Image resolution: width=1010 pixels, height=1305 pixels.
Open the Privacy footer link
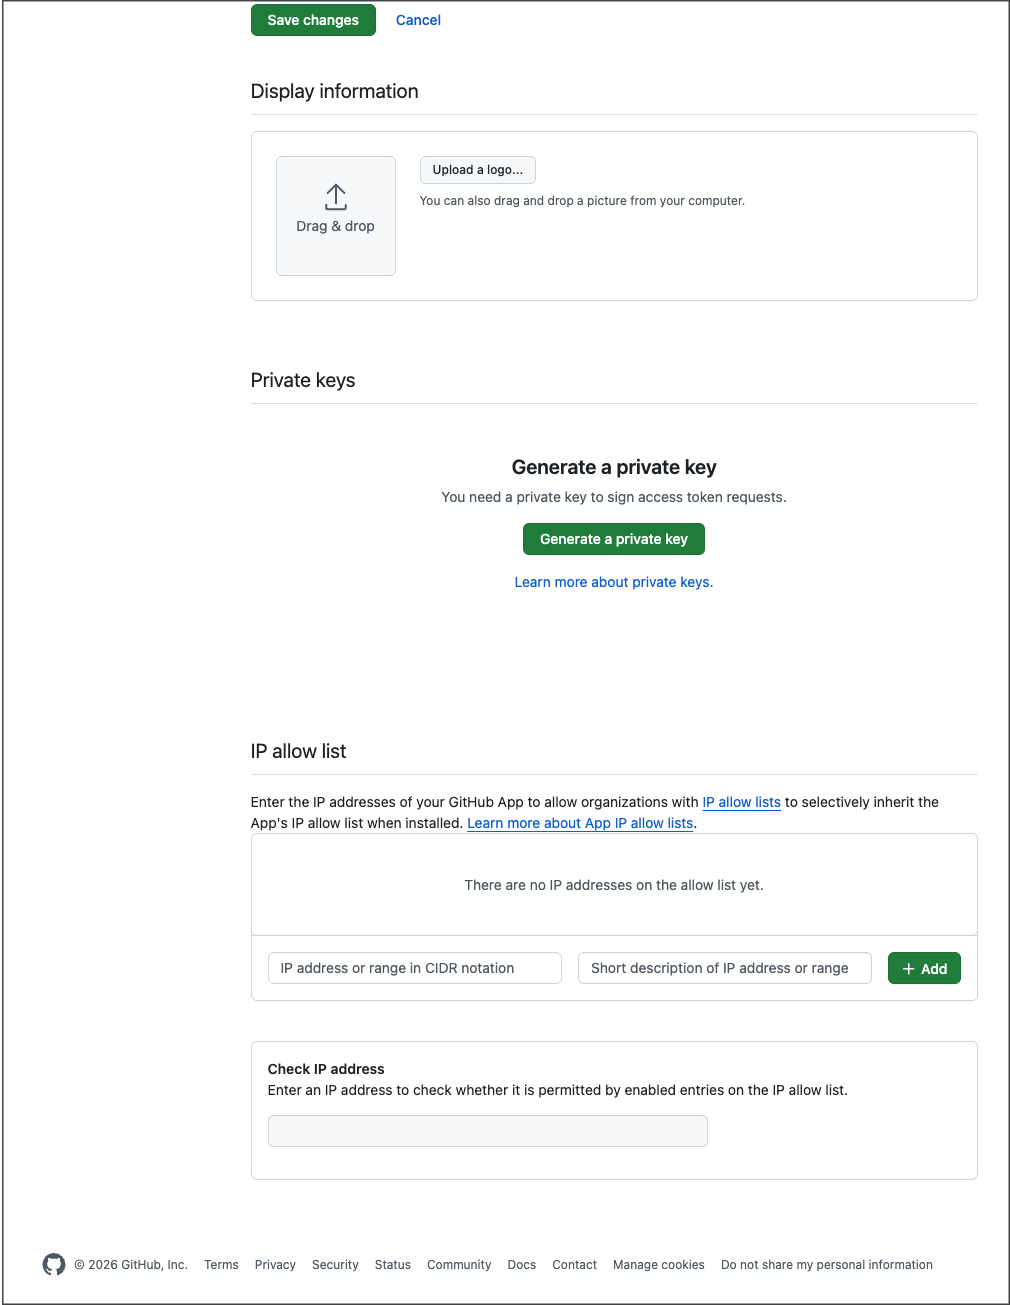tap(275, 1265)
